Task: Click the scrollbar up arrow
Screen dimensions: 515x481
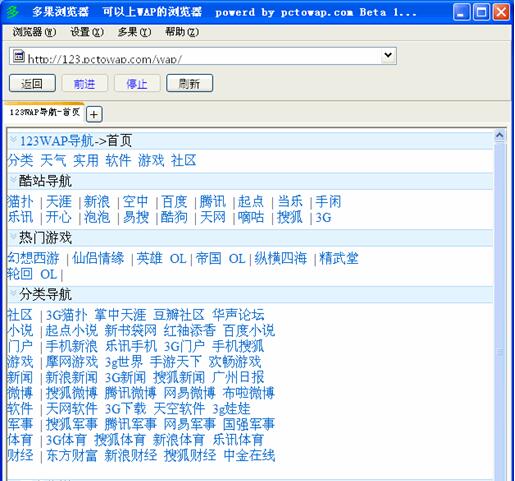Action: (499, 135)
